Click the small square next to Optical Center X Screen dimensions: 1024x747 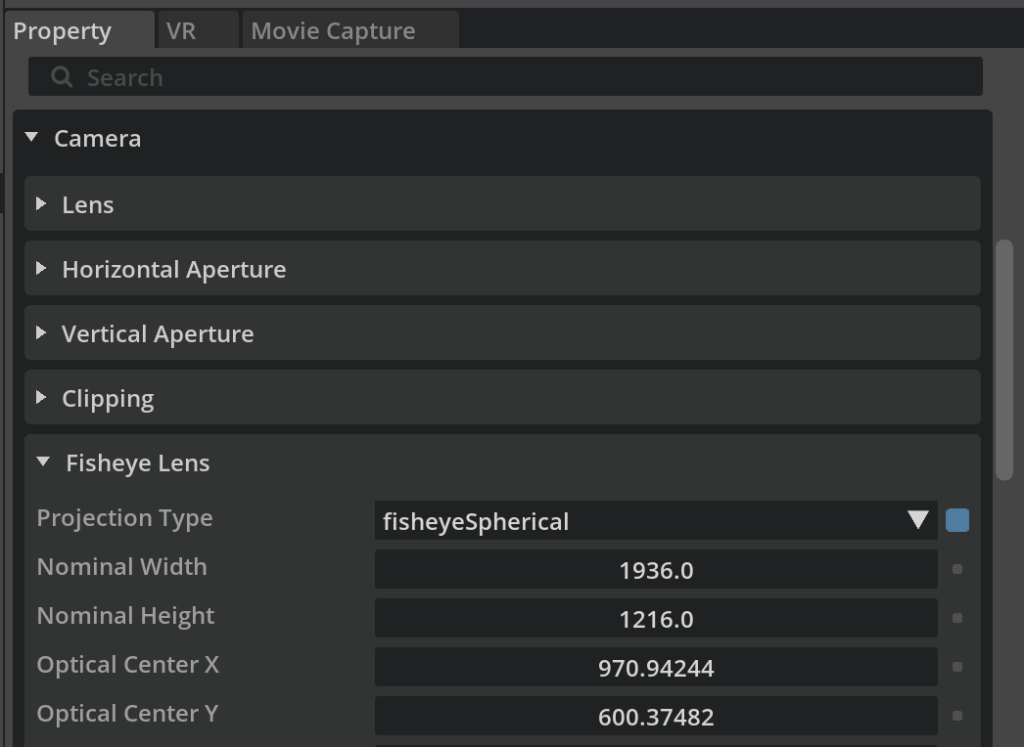click(957, 667)
